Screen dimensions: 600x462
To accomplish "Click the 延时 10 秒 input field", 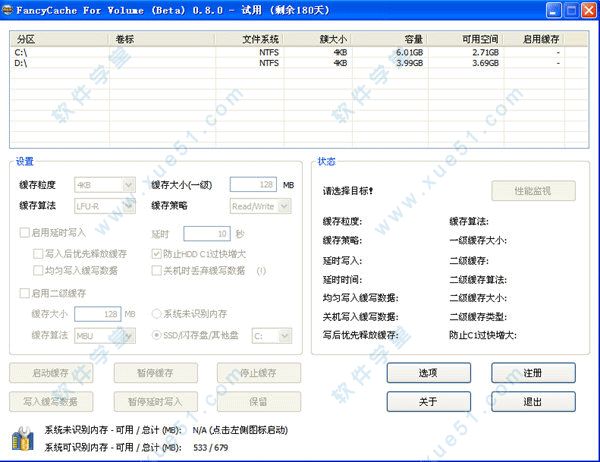I will pos(207,234).
